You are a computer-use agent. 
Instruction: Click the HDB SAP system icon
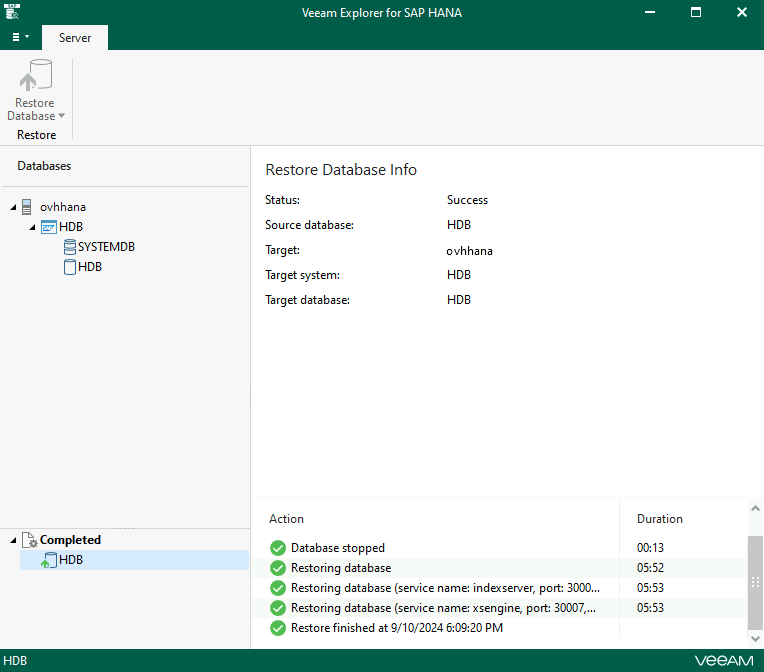(x=48, y=227)
